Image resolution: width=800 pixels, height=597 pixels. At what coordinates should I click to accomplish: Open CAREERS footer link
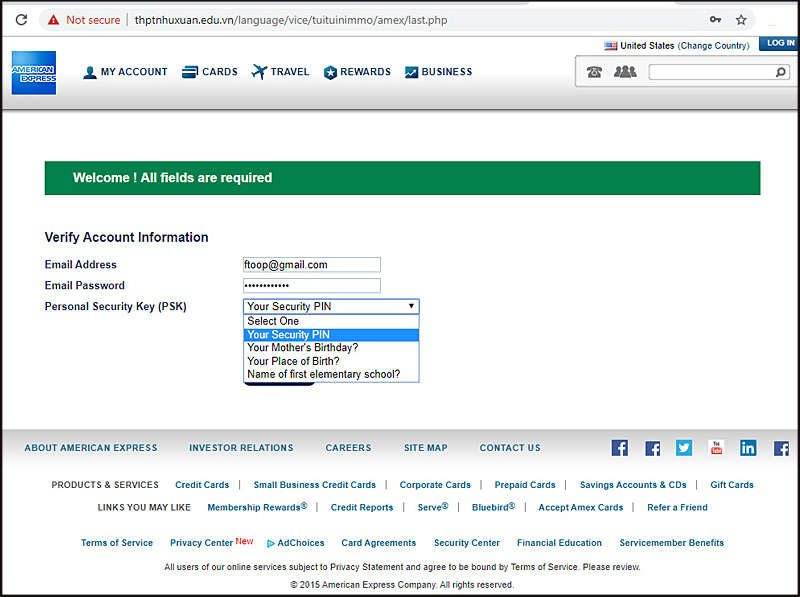[348, 448]
